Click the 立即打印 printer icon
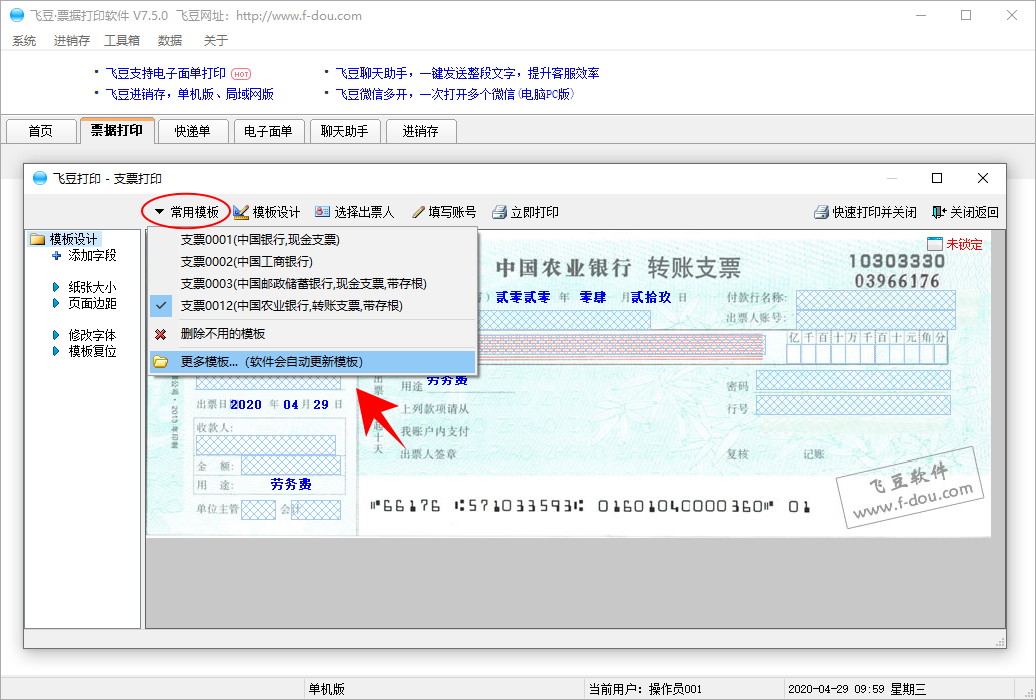1036x700 pixels. tap(500, 212)
